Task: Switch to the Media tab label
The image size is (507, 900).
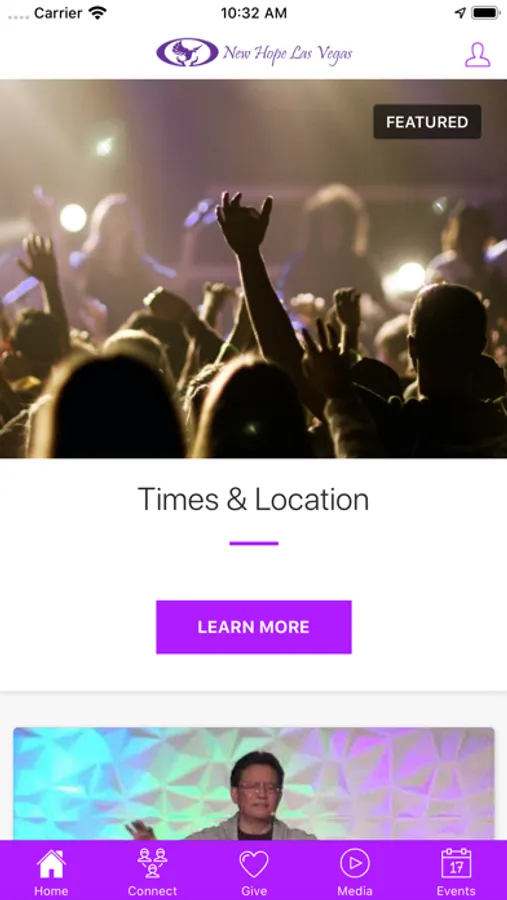Action: (x=355, y=891)
